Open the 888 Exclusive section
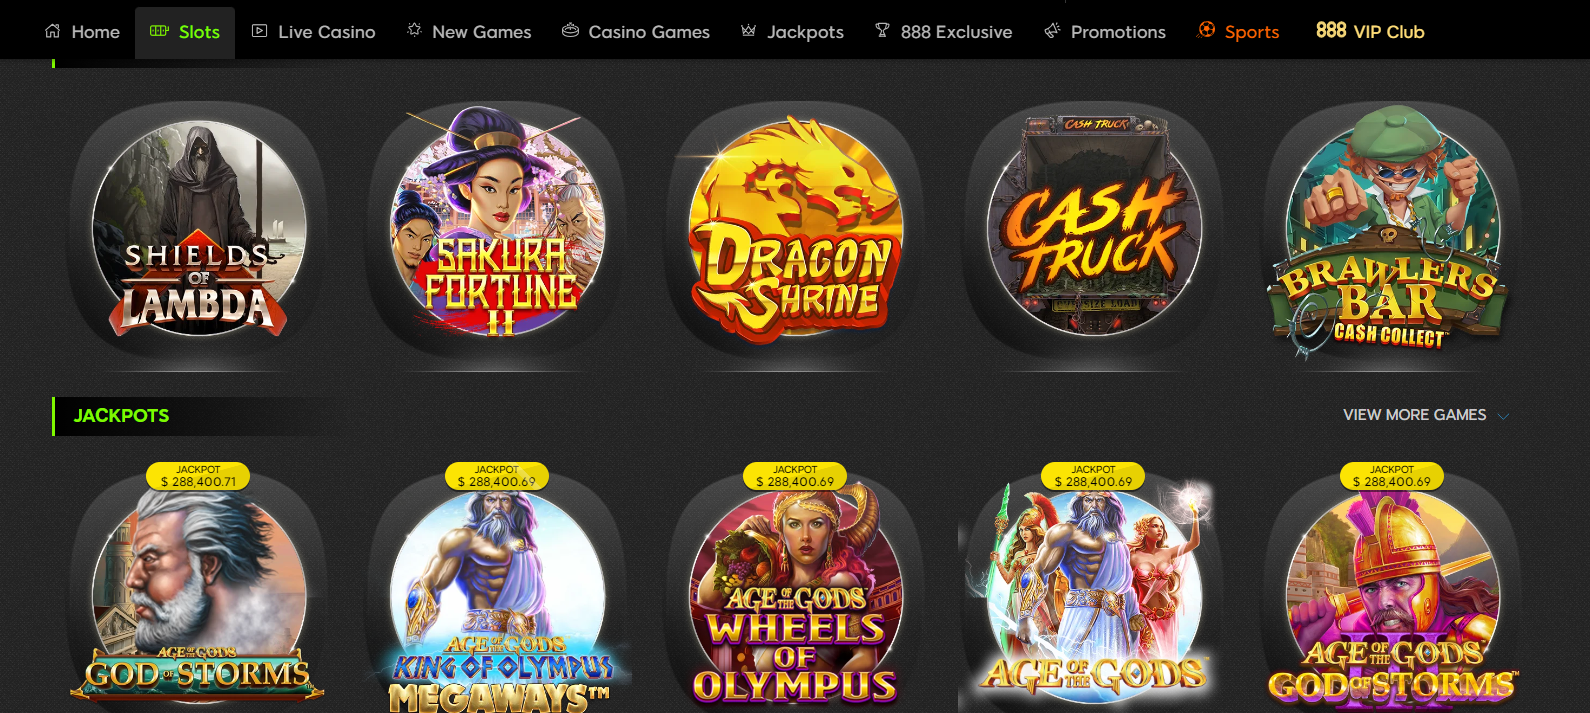The height and width of the screenshot is (713, 1590). [x=943, y=32]
